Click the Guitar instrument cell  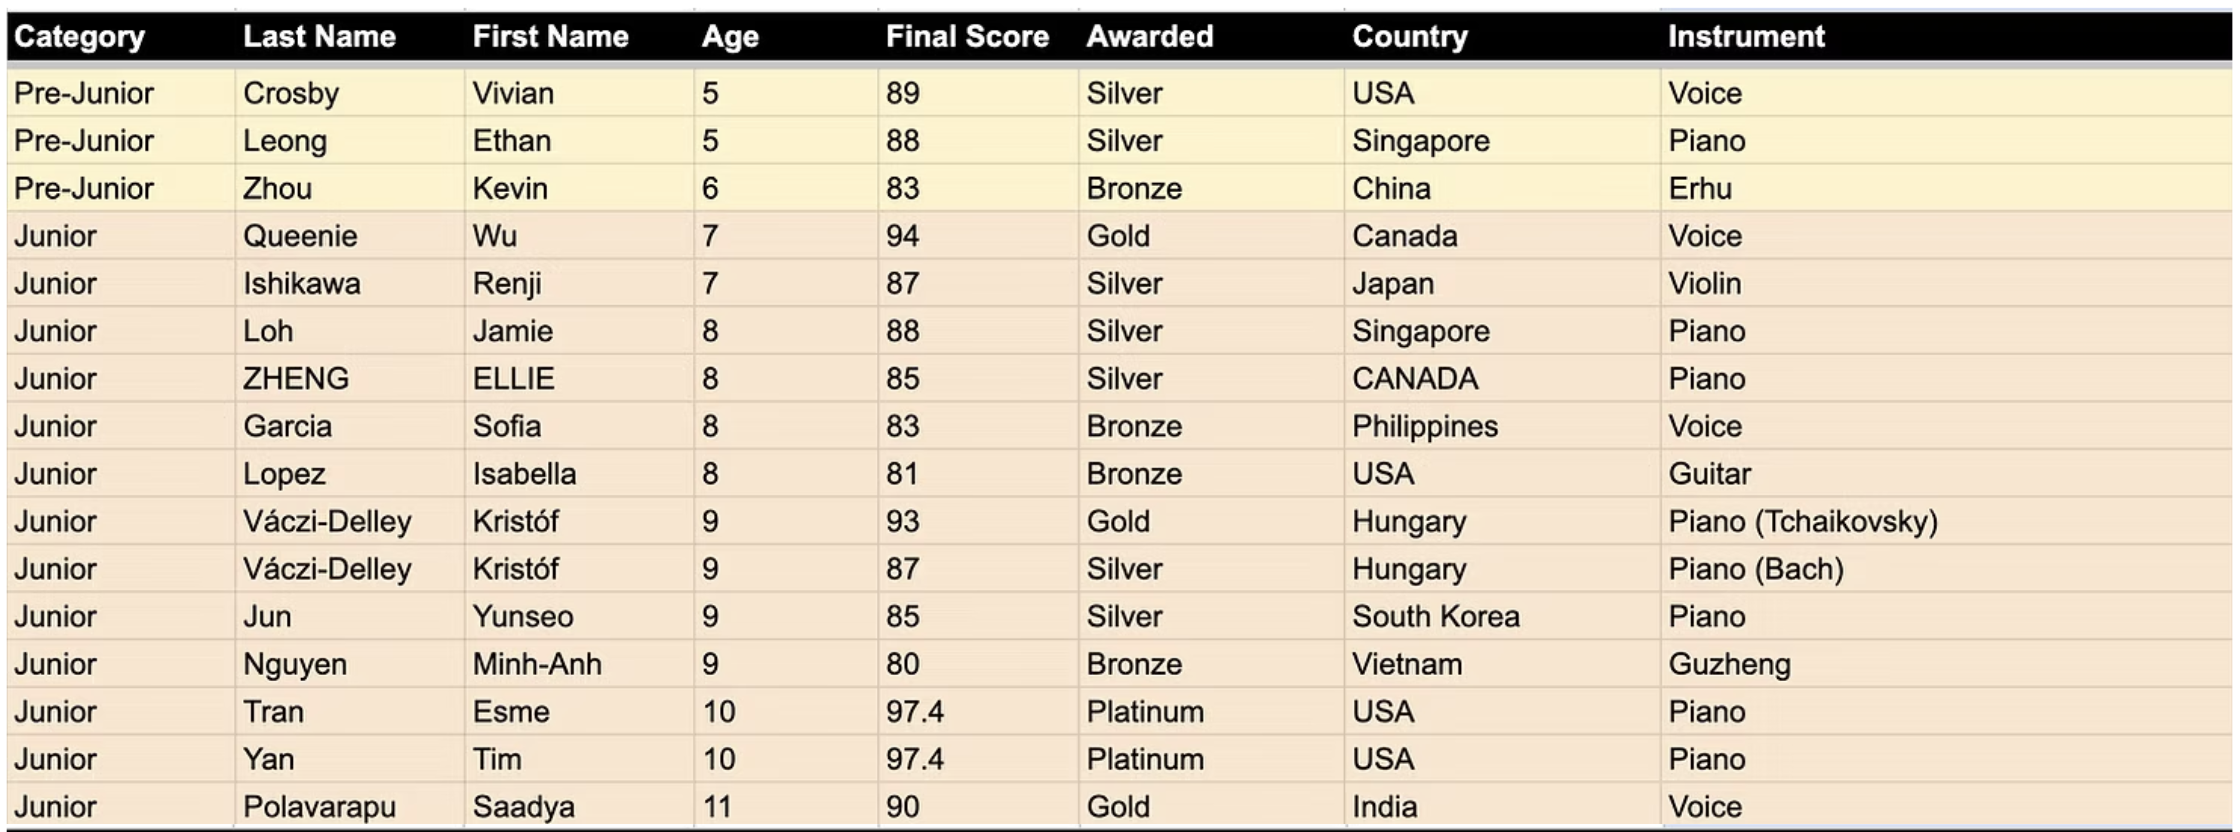pyautogui.click(x=1709, y=473)
